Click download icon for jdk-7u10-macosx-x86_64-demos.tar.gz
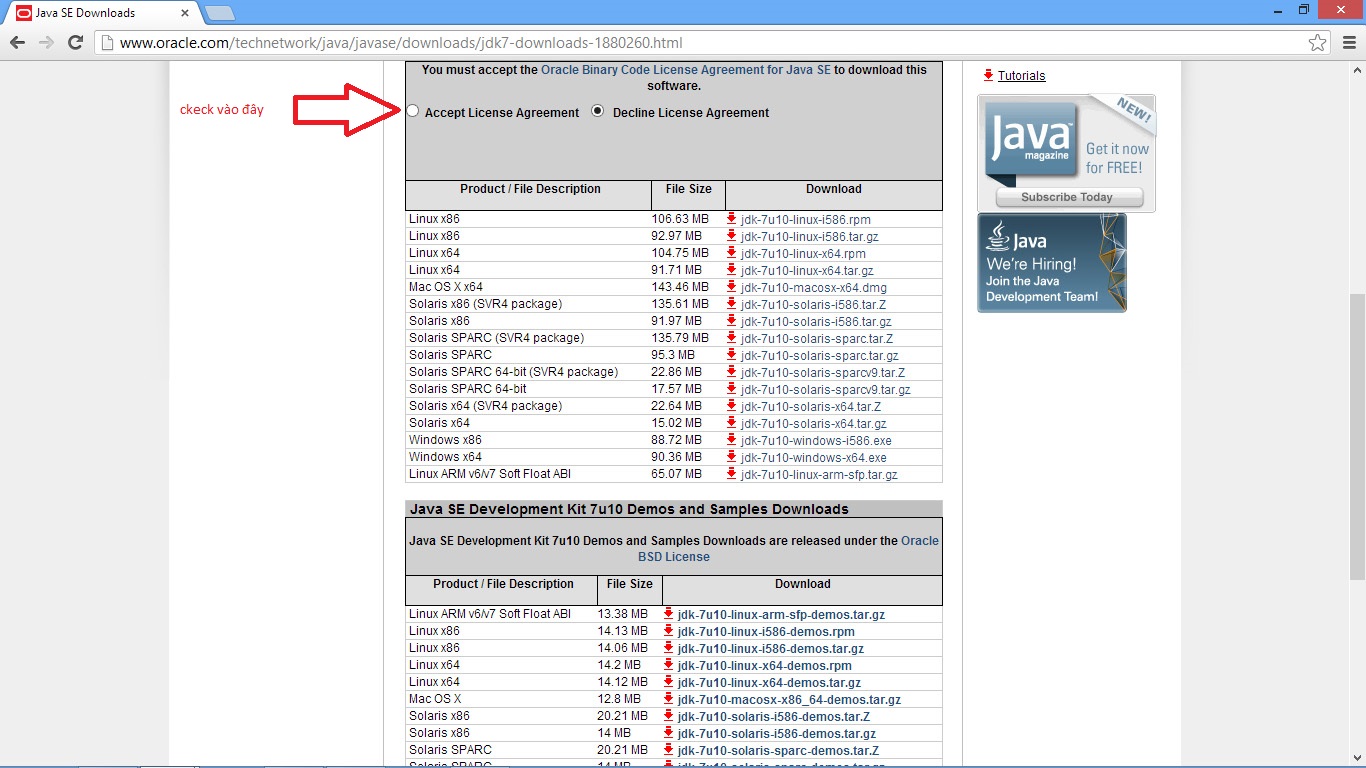 (x=668, y=698)
